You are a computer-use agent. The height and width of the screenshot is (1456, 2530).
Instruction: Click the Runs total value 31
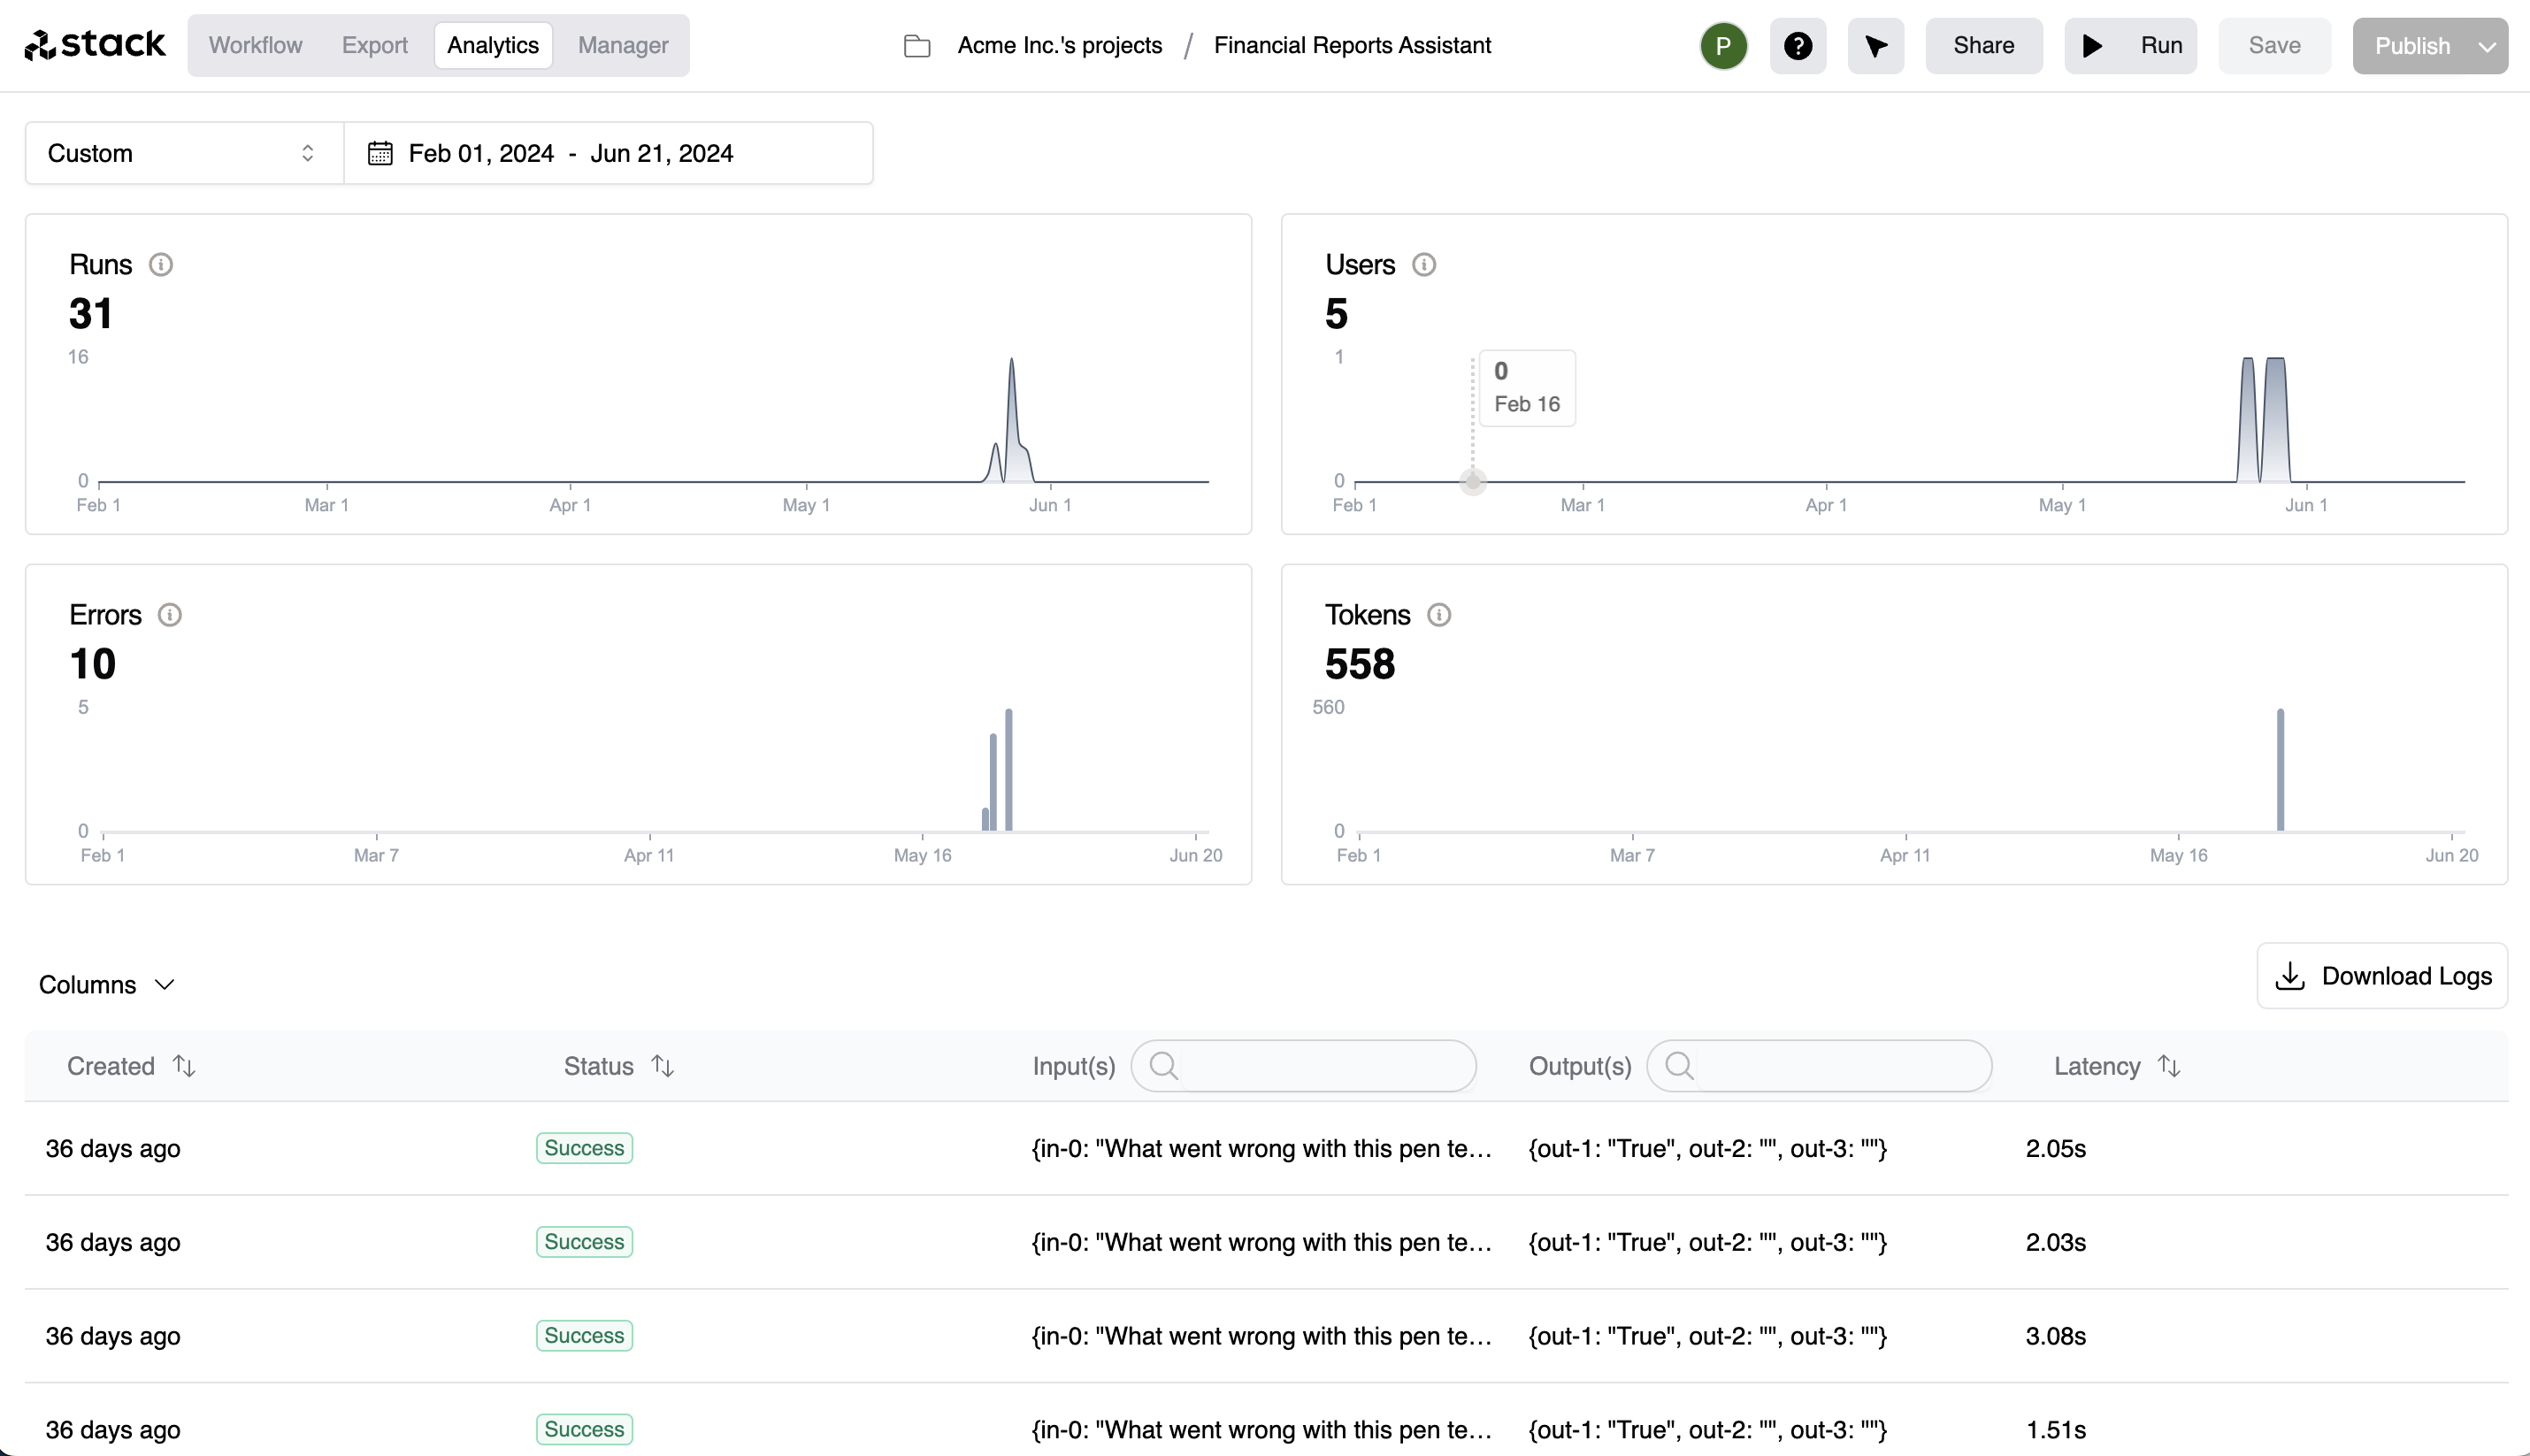point(91,314)
